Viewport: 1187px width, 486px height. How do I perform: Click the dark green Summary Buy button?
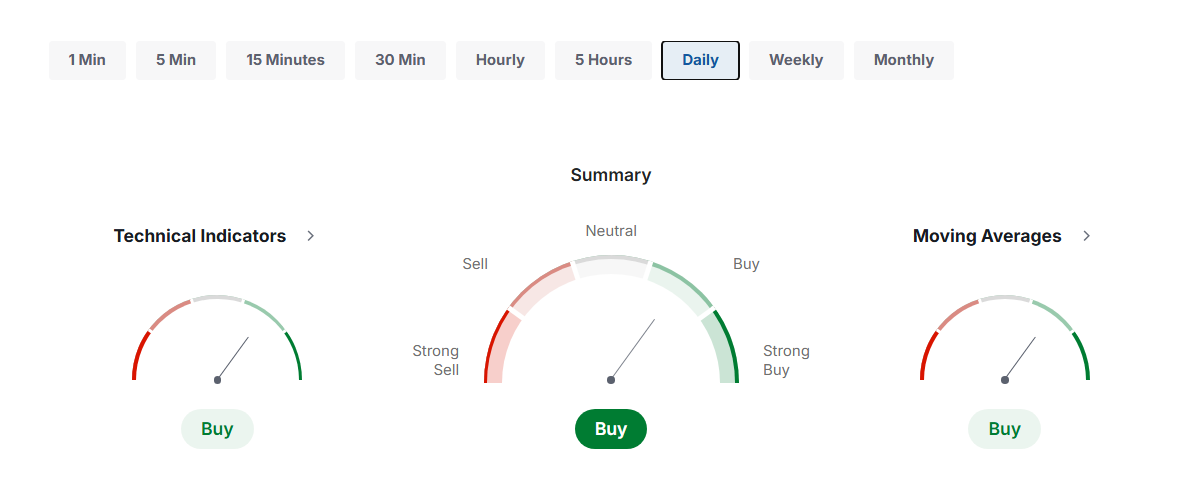point(611,429)
